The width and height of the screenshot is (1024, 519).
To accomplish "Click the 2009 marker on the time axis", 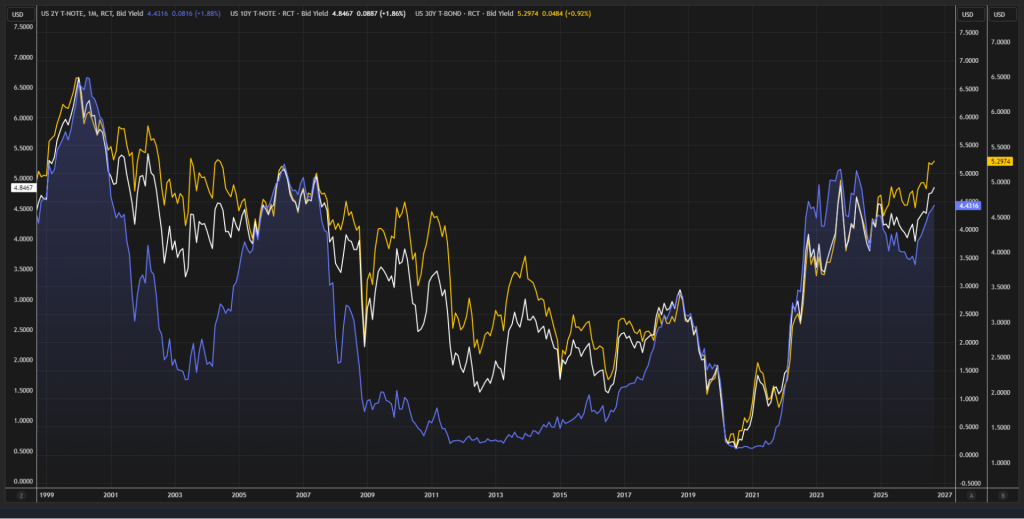I will click(x=367, y=495).
